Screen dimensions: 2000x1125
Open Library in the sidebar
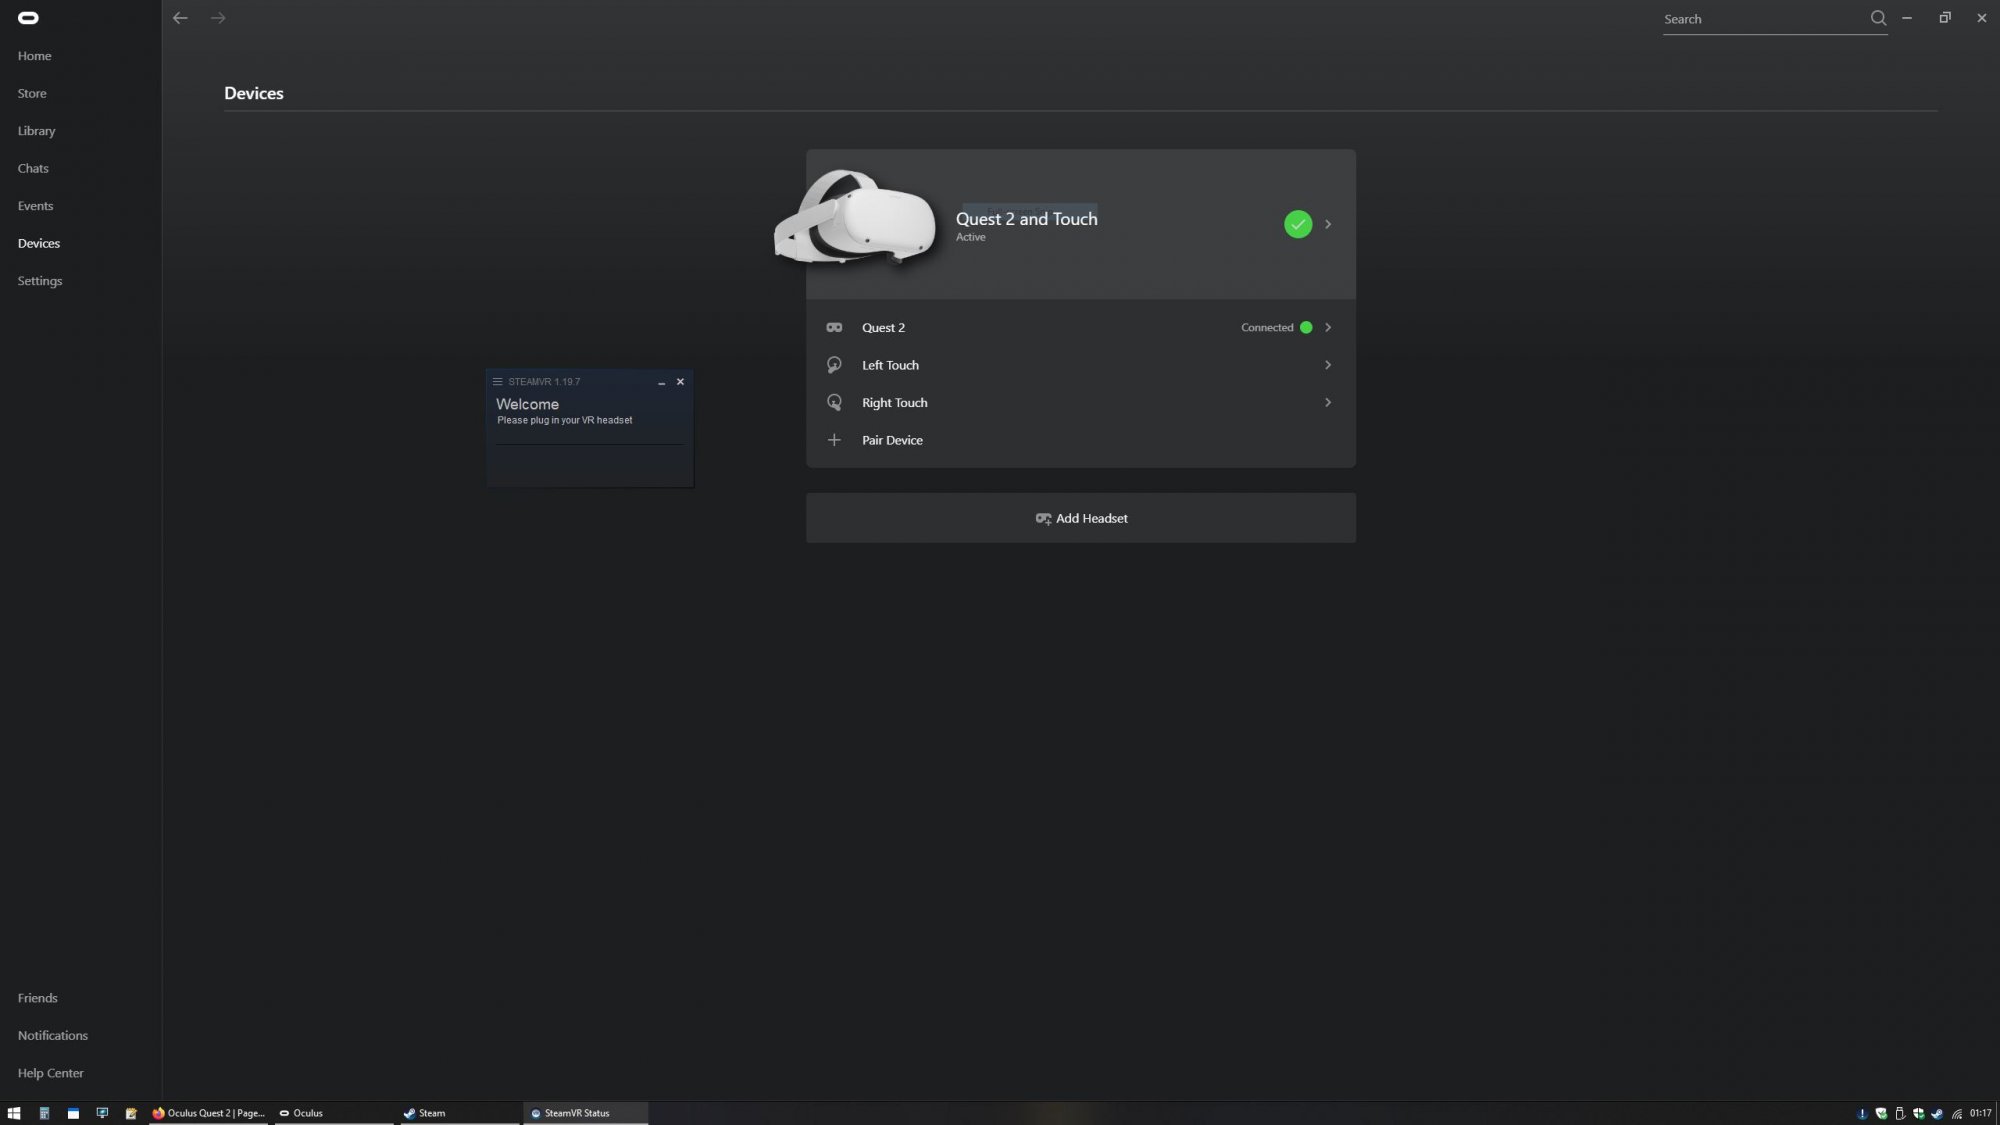click(37, 131)
